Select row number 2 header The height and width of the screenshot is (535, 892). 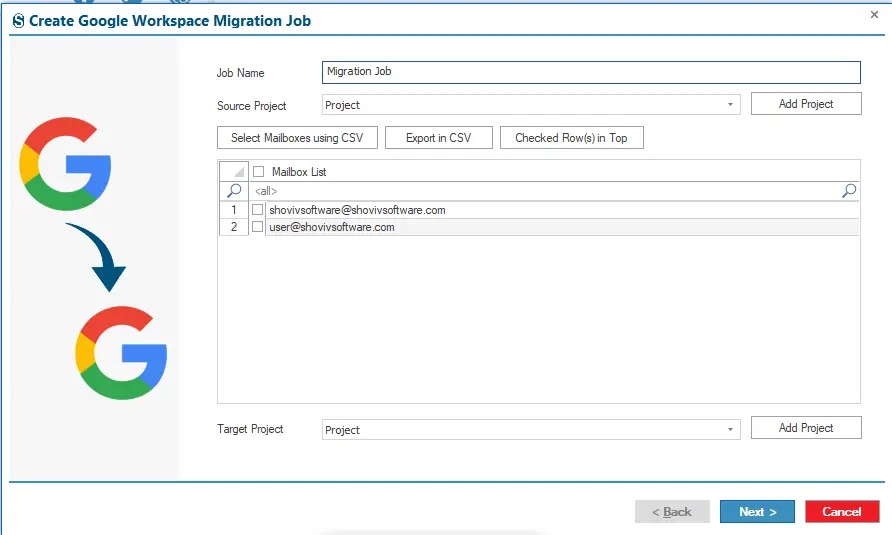[x=234, y=227]
